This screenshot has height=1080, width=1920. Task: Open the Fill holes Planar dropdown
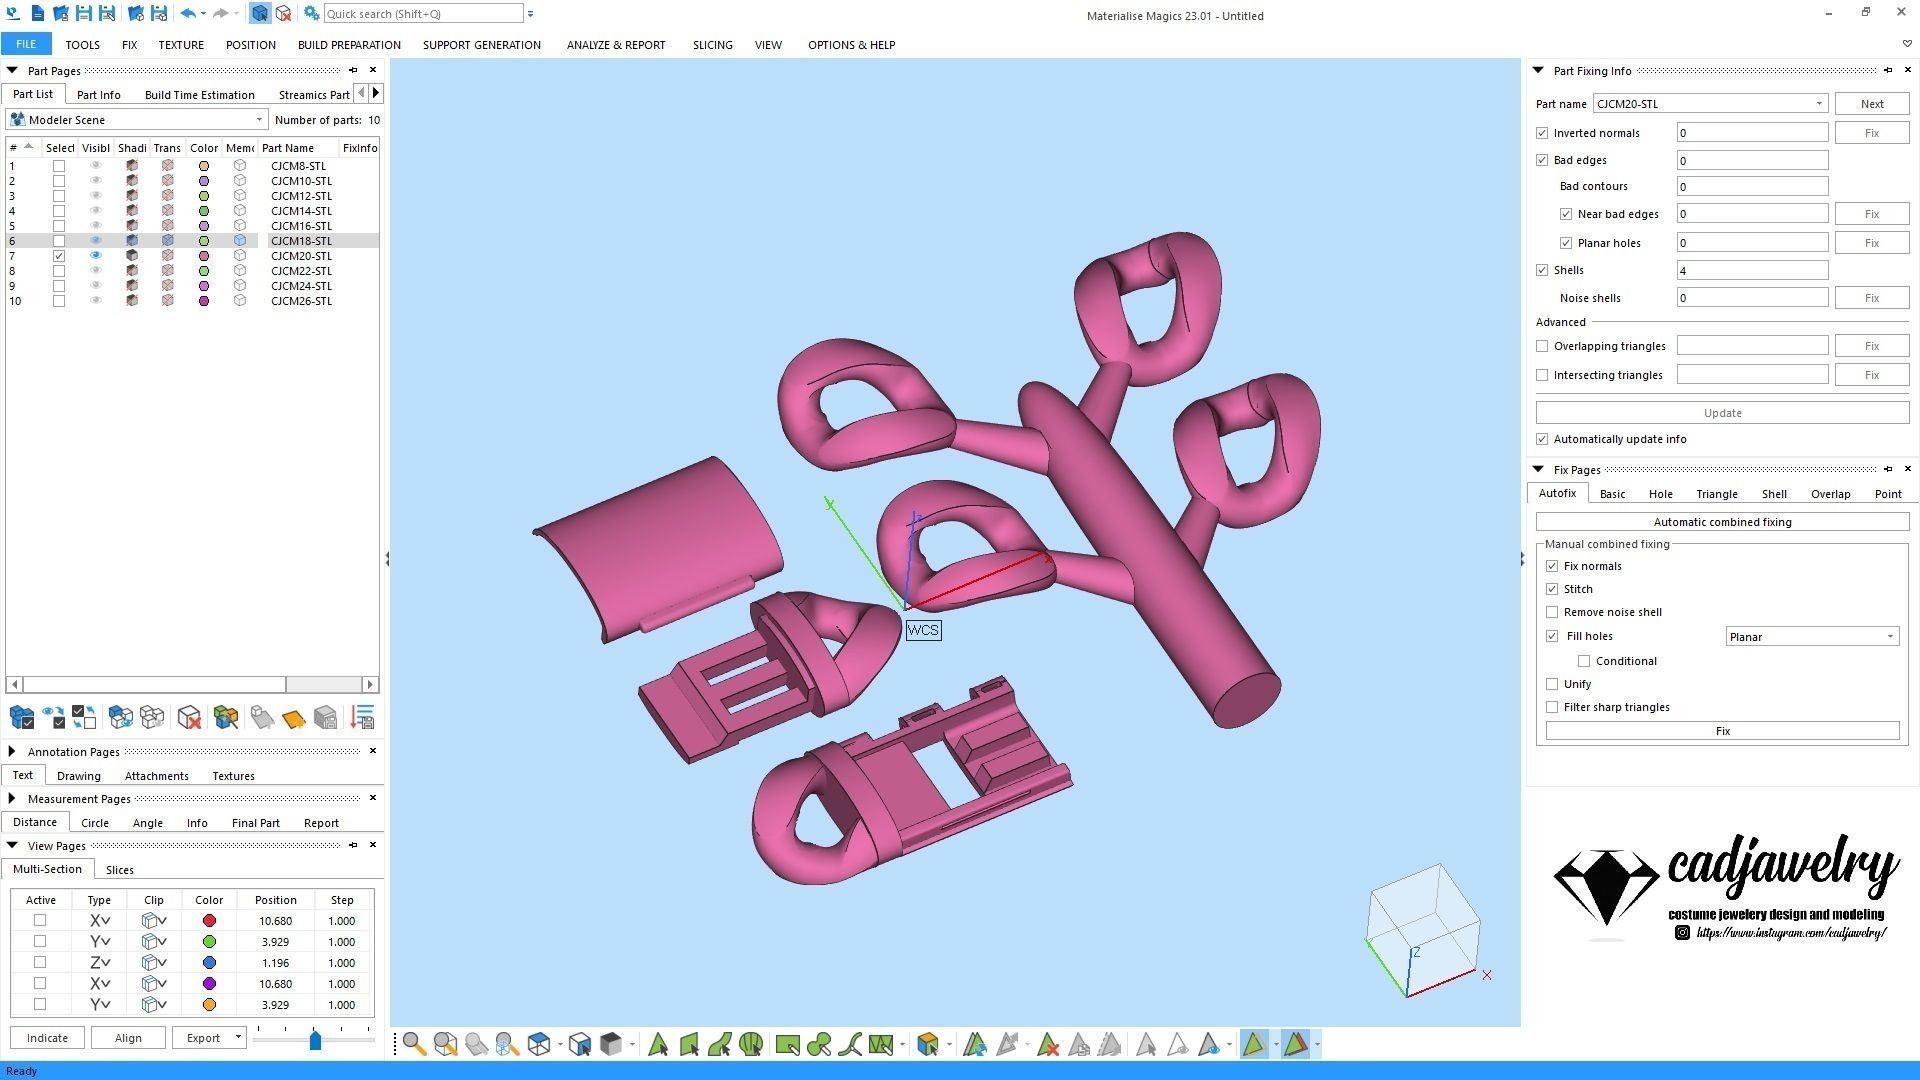point(1811,637)
